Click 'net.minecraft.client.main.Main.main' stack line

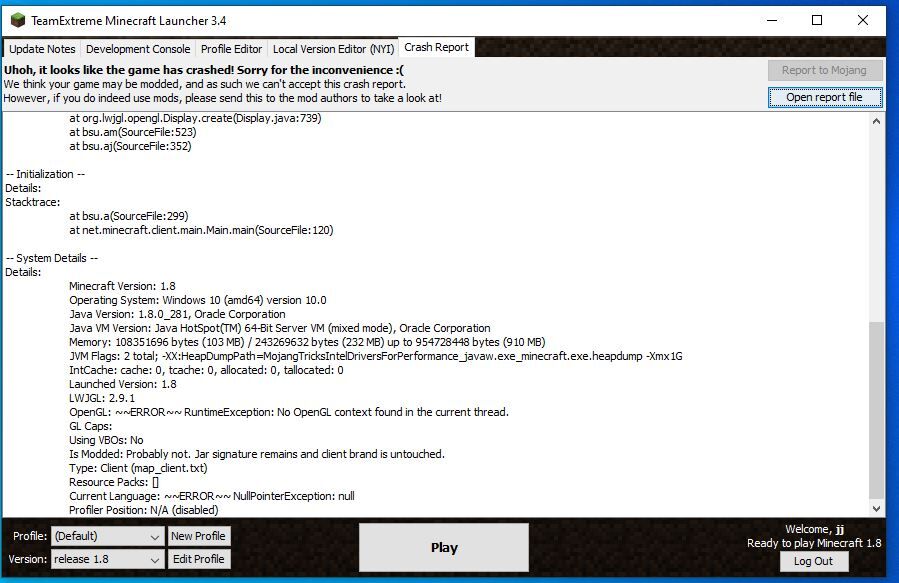201,230
